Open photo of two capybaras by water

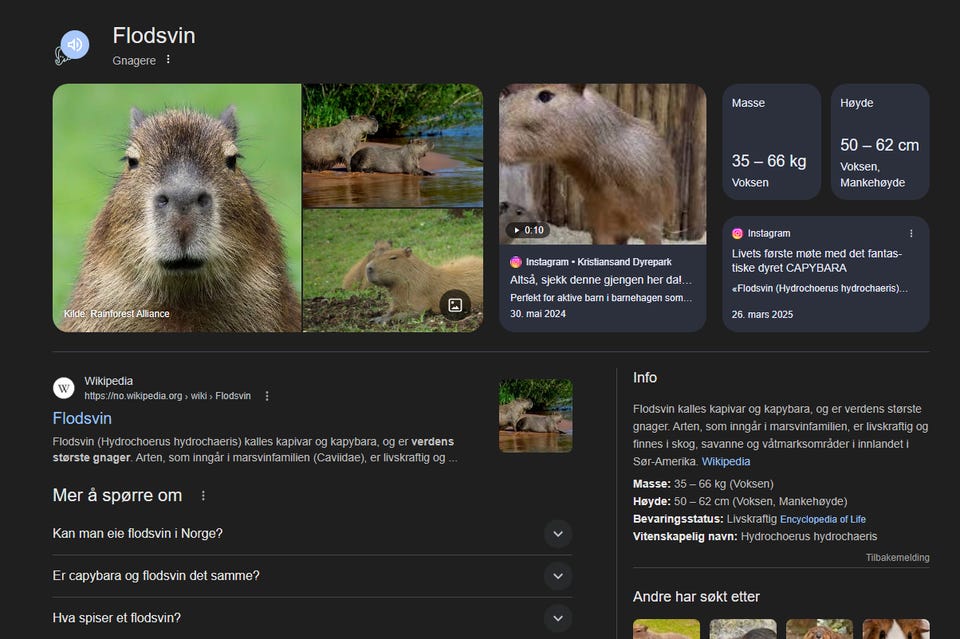[392, 145]
